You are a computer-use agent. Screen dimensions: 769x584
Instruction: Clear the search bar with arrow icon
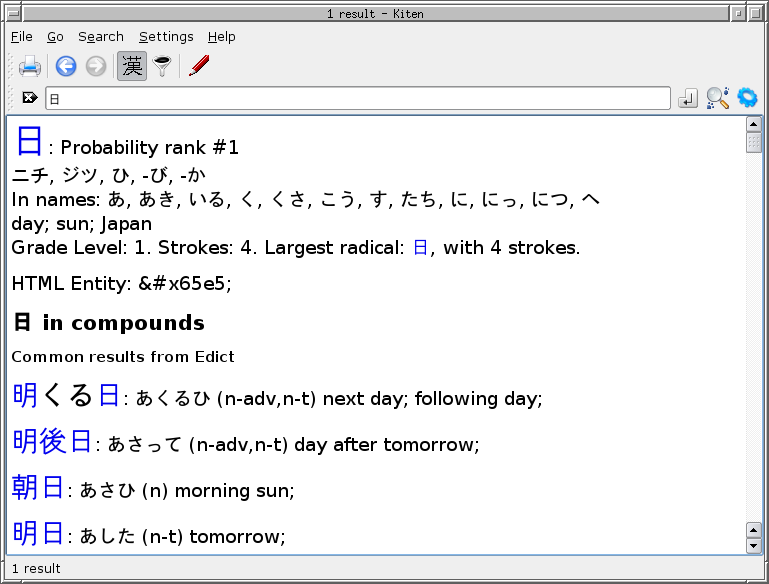click(x=29, y=98)
